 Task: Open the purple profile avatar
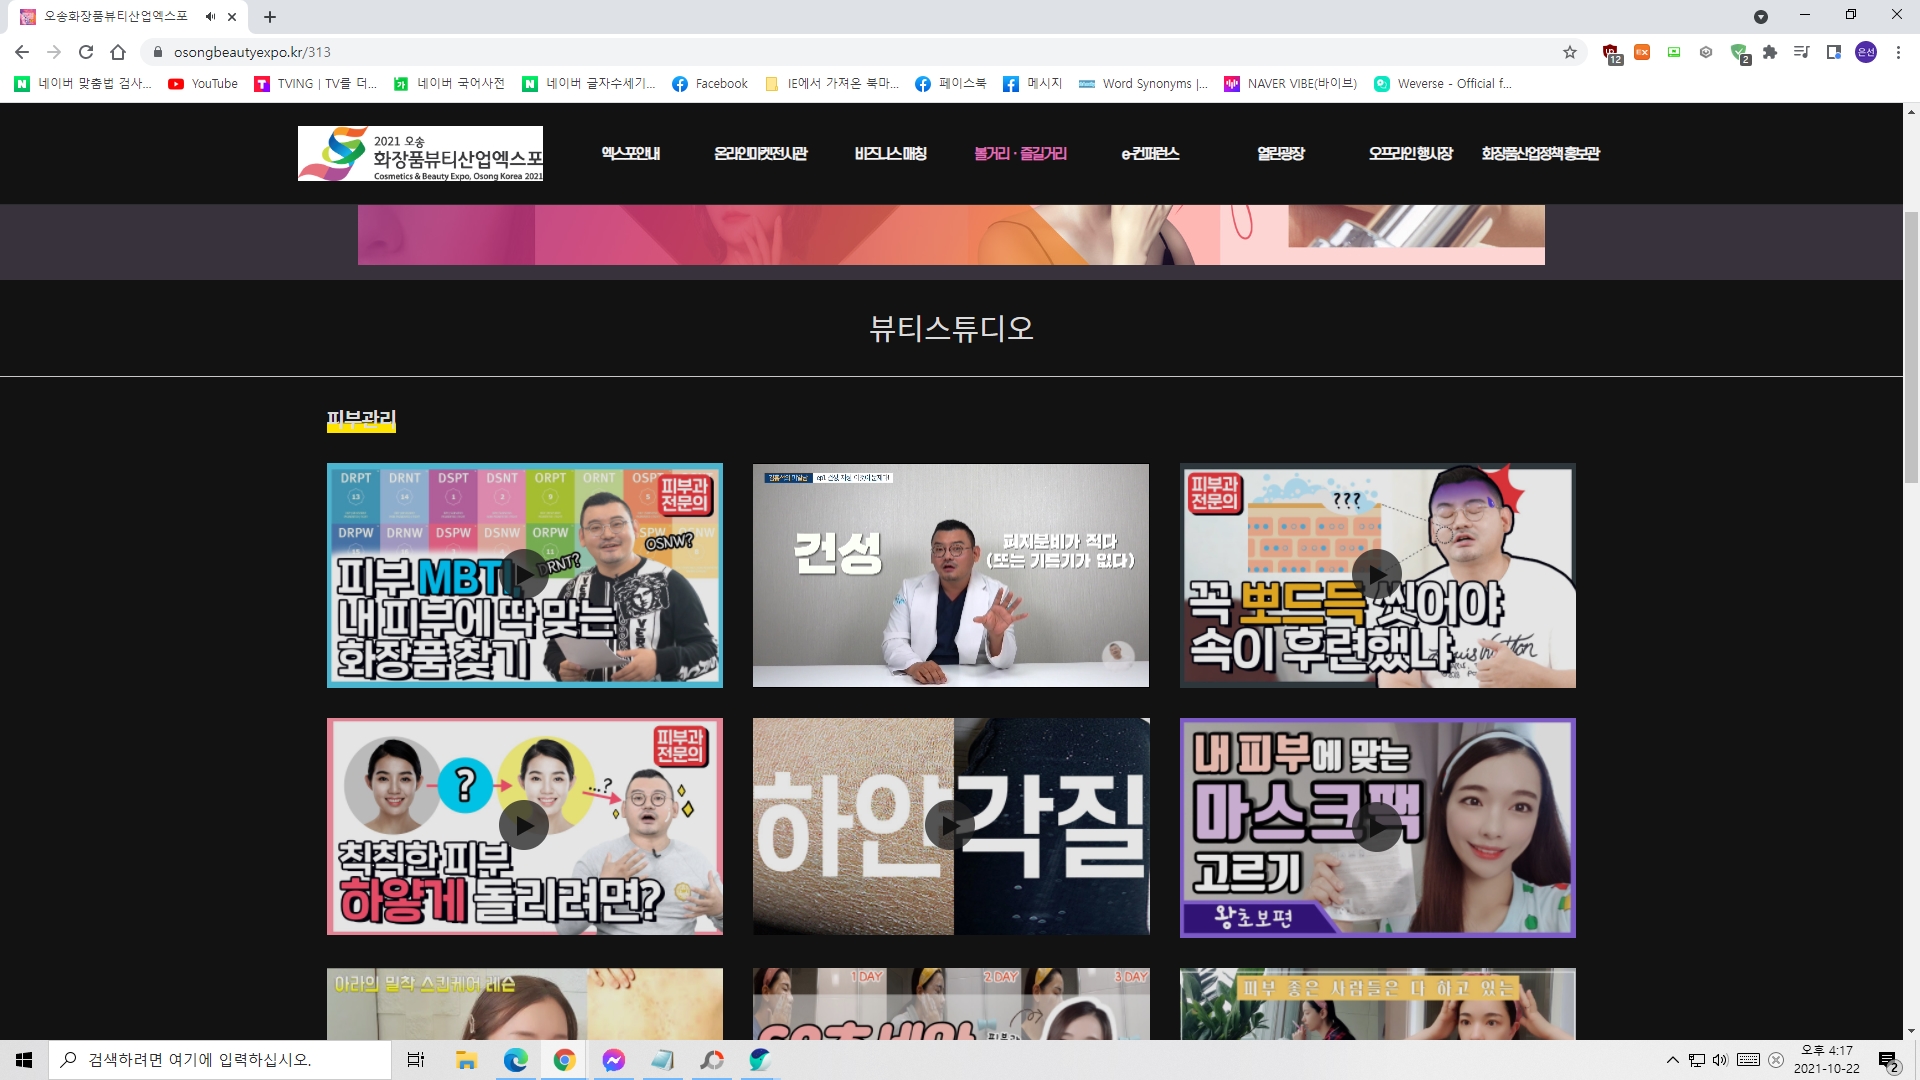[x=1866, y=52]
